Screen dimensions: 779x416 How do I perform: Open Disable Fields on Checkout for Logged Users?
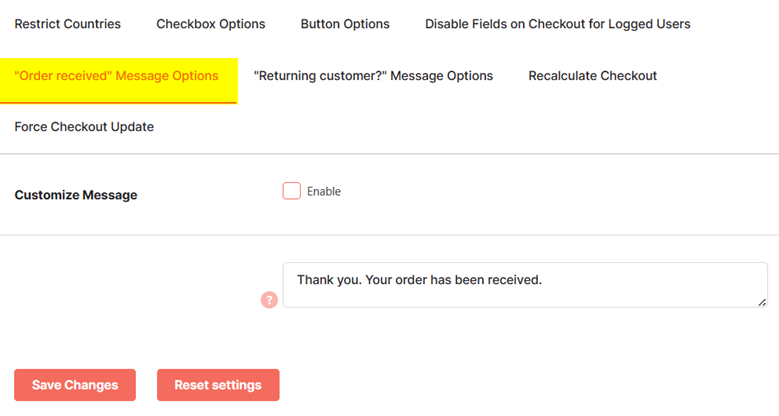pos(557,24)
